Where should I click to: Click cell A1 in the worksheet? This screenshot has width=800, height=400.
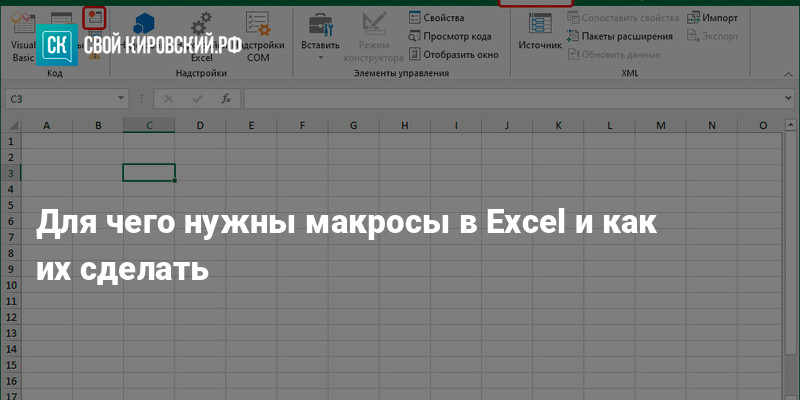47,141
